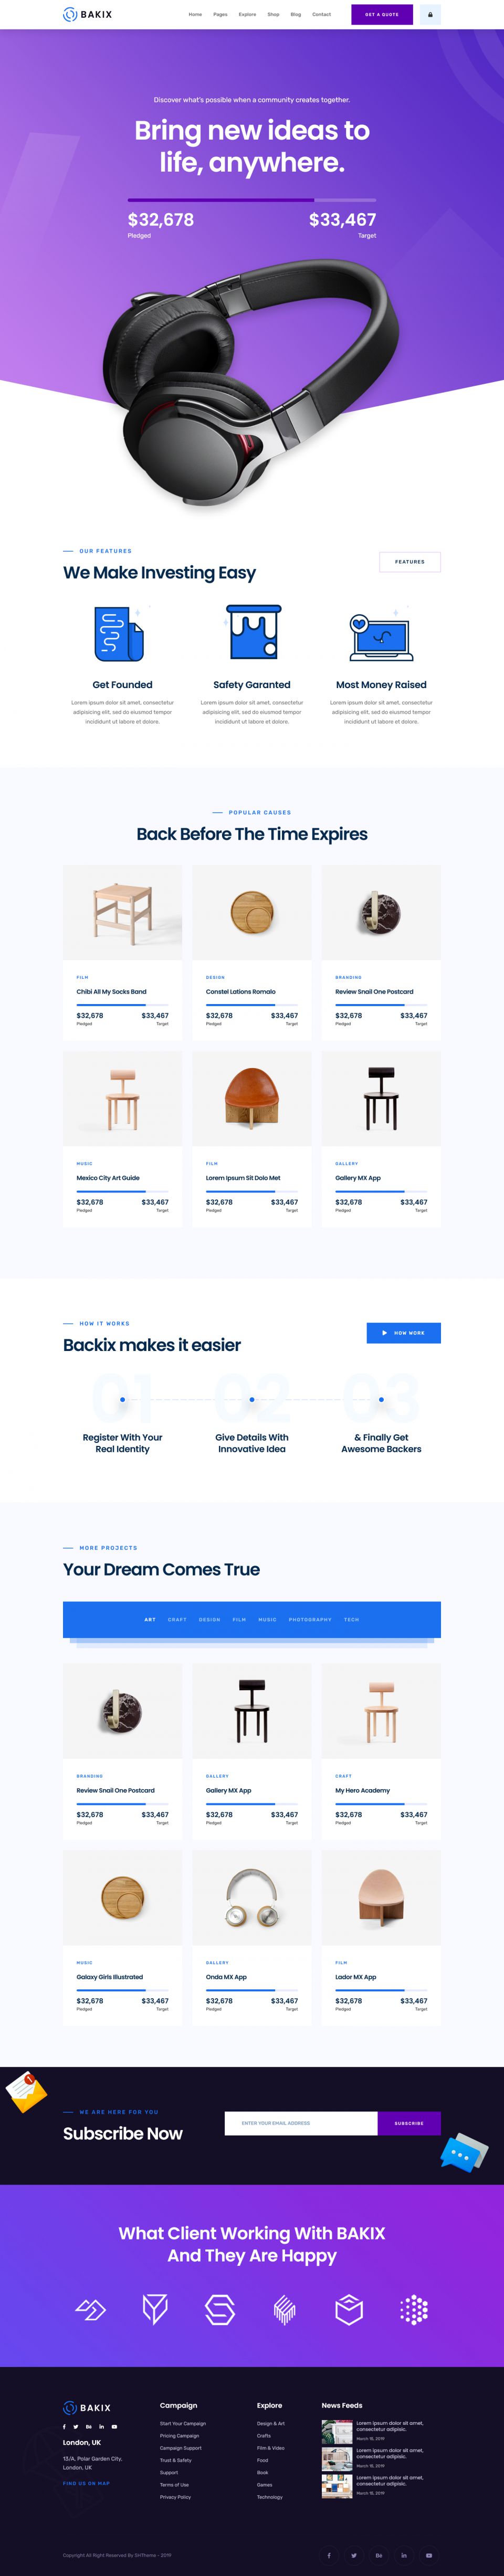Click the Get Founded document icon
504x2576 pixels.
119,634
